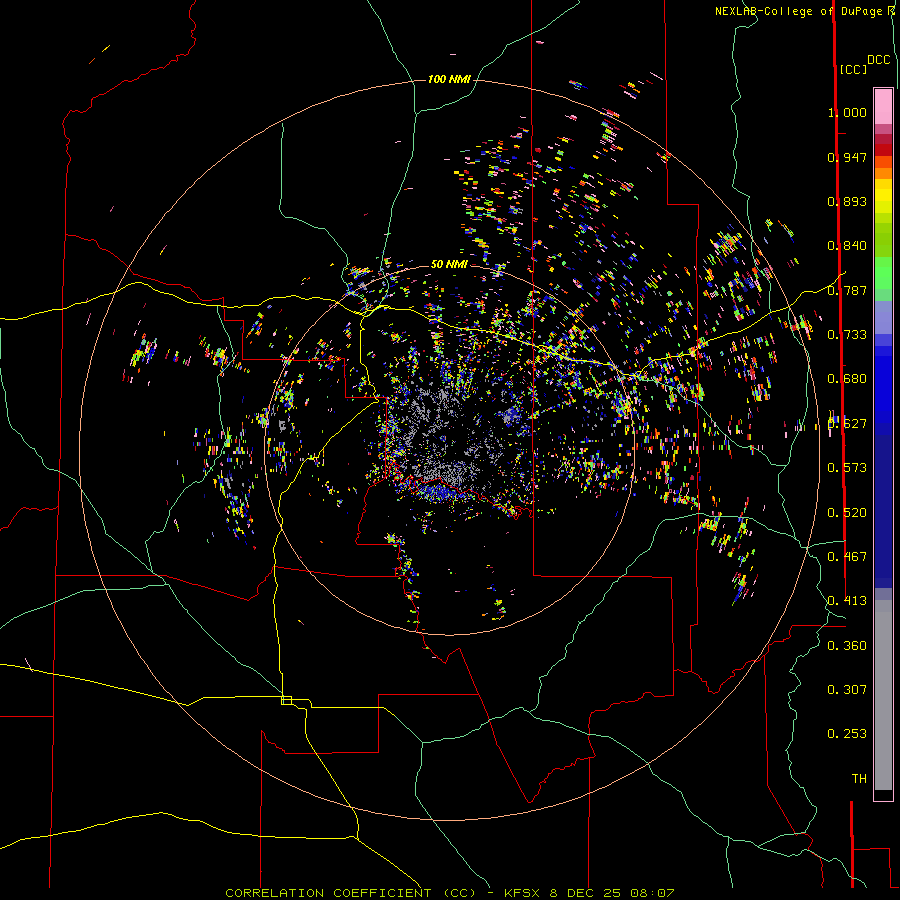Click the bright green segment of the color bar

(x=883, y=273)
